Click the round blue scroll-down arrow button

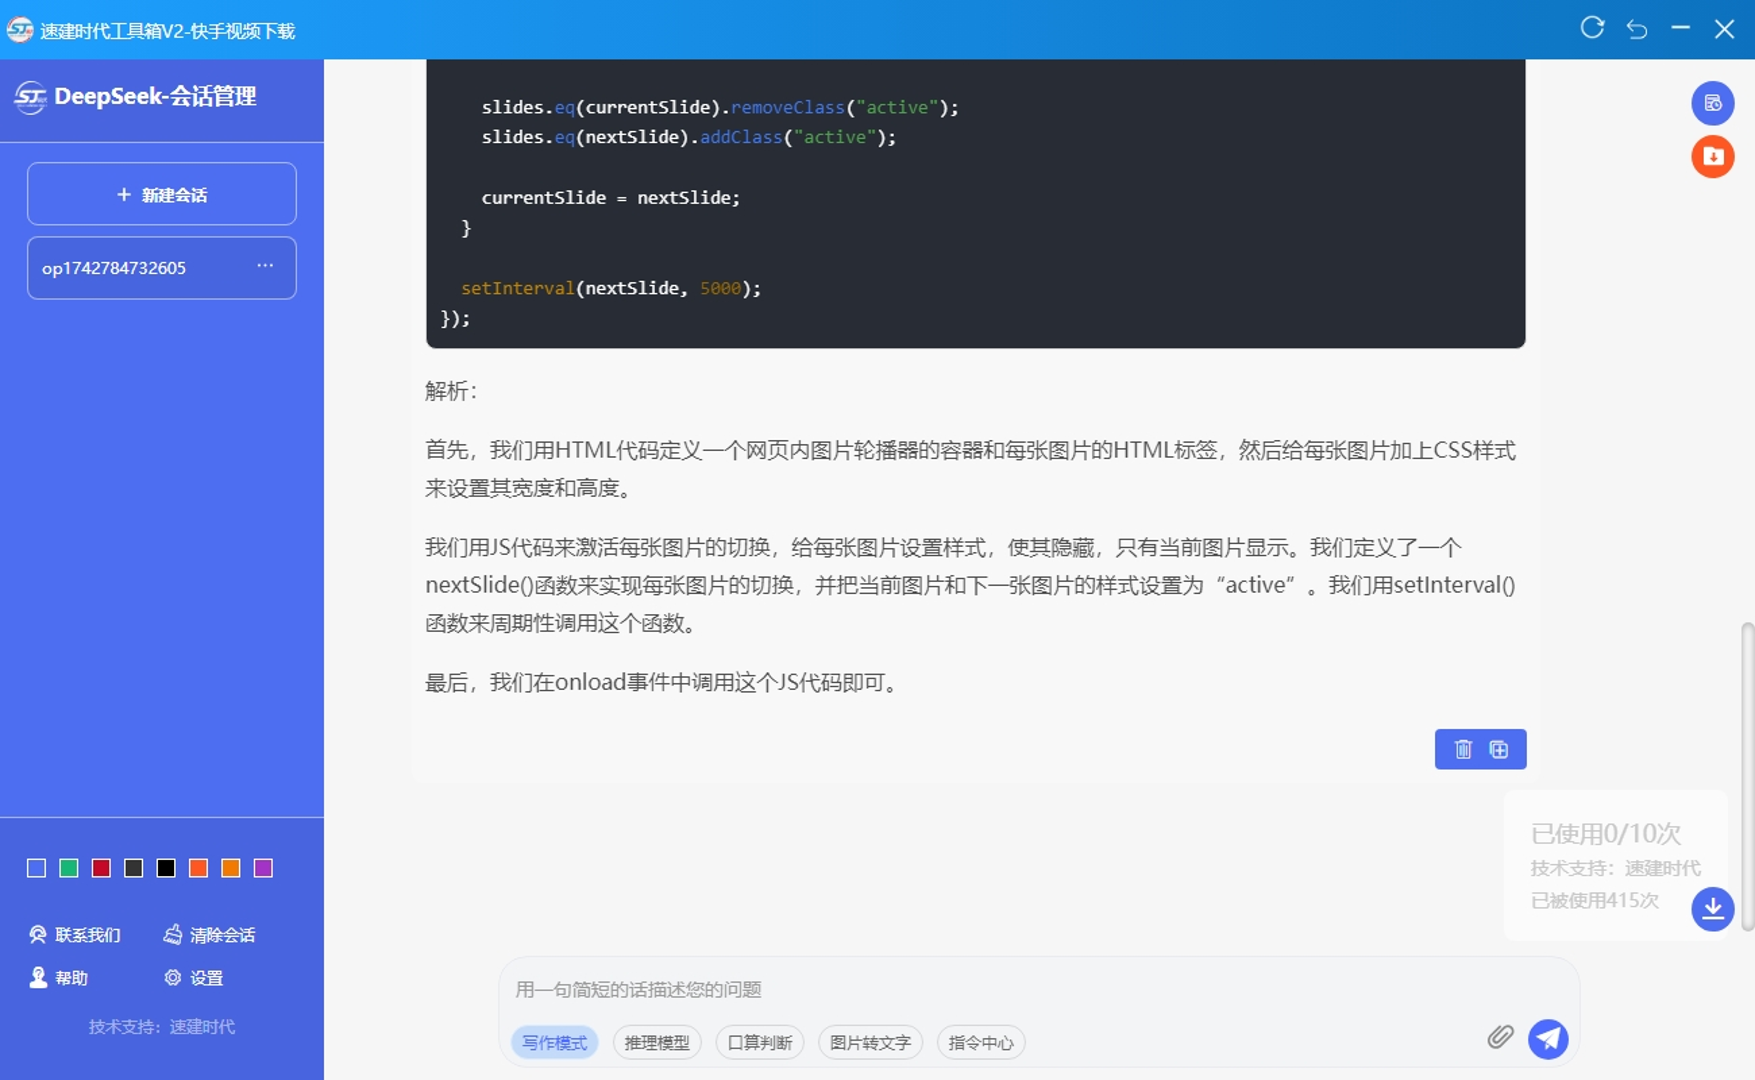tap(1712, 908)
